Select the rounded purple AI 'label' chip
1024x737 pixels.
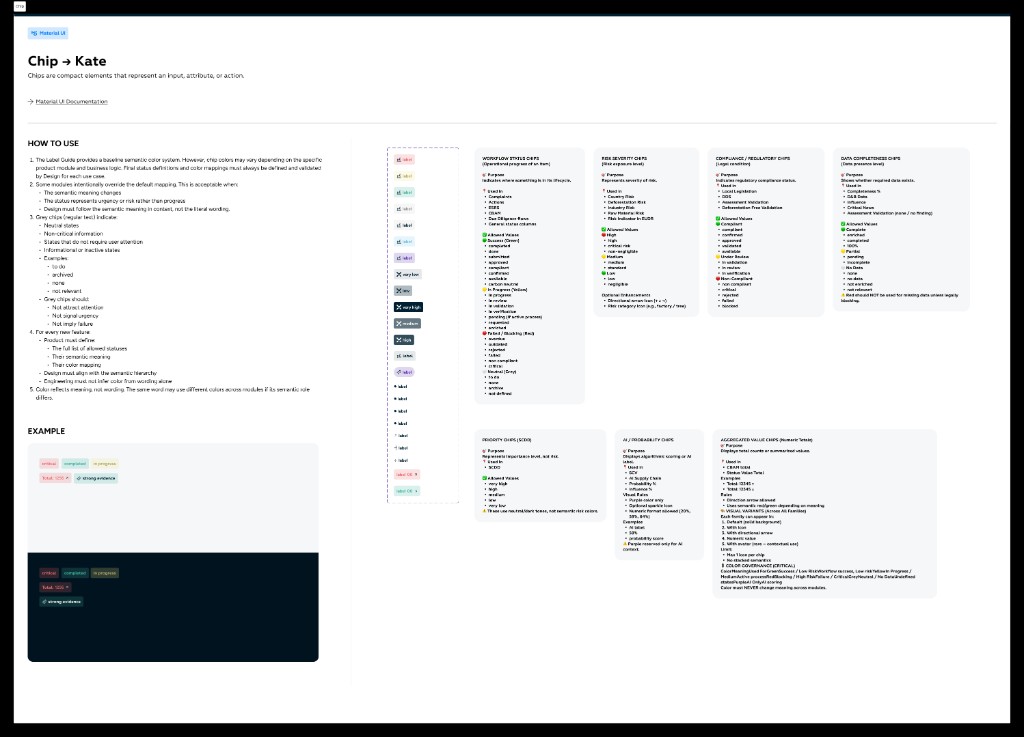[404, 372]
